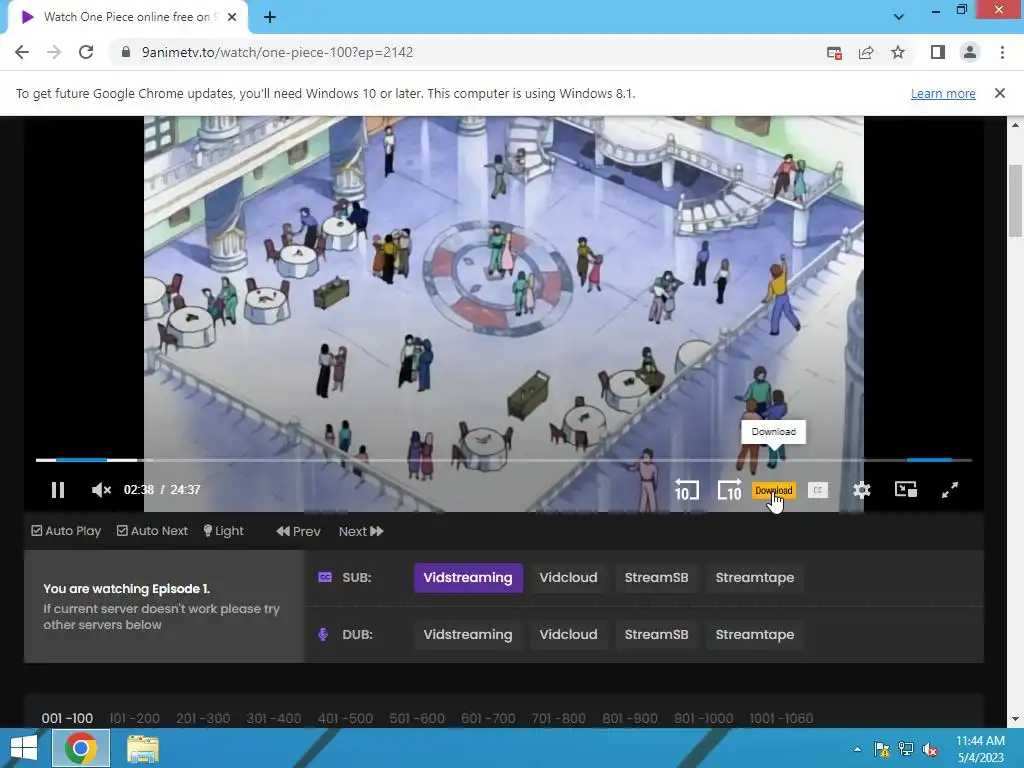Open episode range 001-100 tab
The width and height of the screenshot is (1024, 768).
click(x=67, y=718)
